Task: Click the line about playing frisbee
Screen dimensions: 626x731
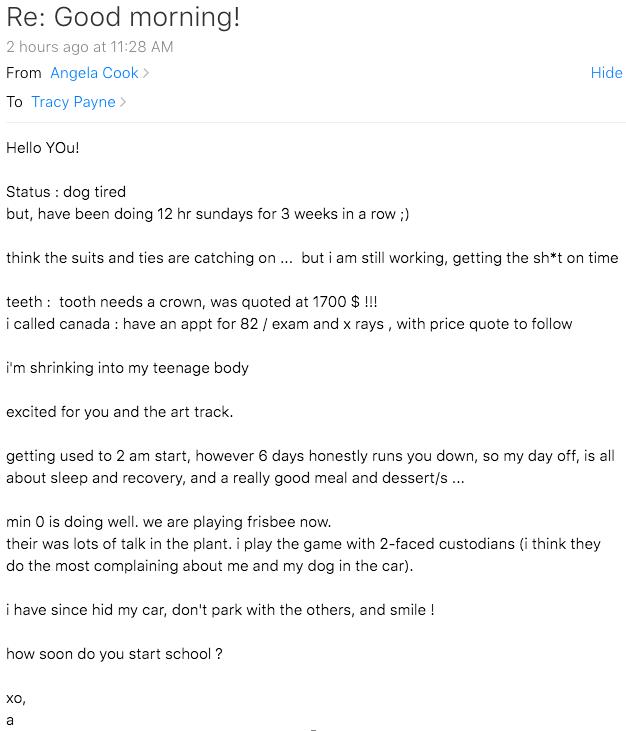Action: [x=168, y=522]
